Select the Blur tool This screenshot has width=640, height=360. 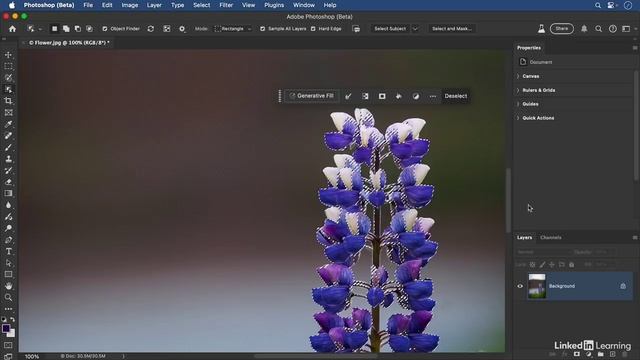(x=9, y=205)
